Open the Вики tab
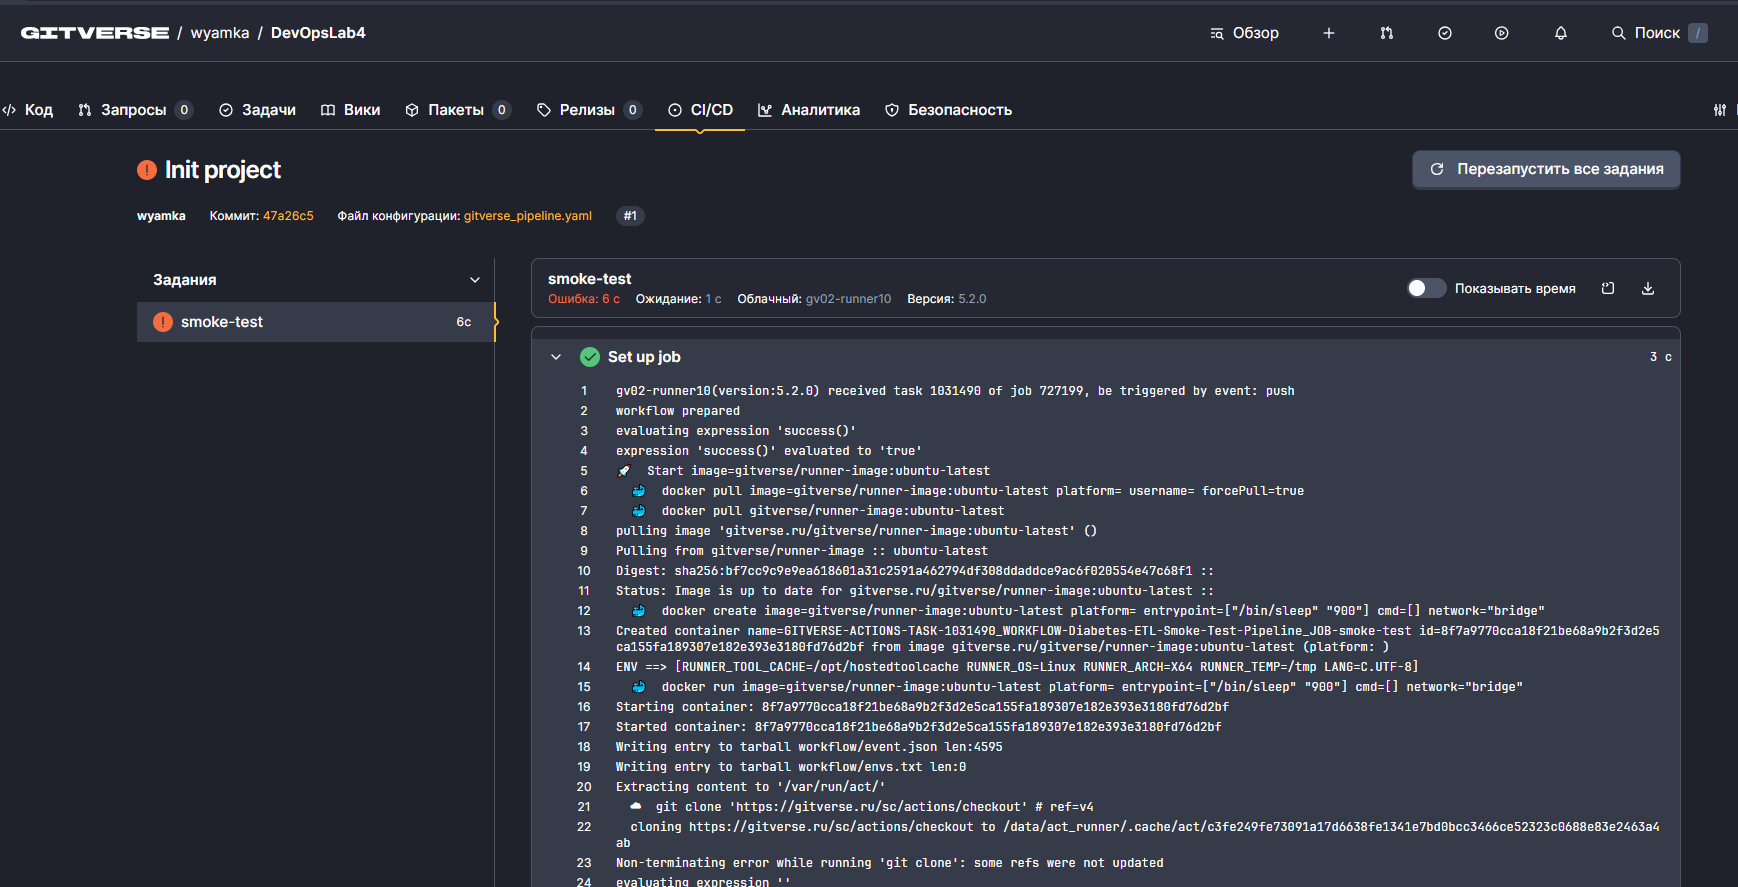The width and height of the screenshot is (1738, 887). click(350, 110)
